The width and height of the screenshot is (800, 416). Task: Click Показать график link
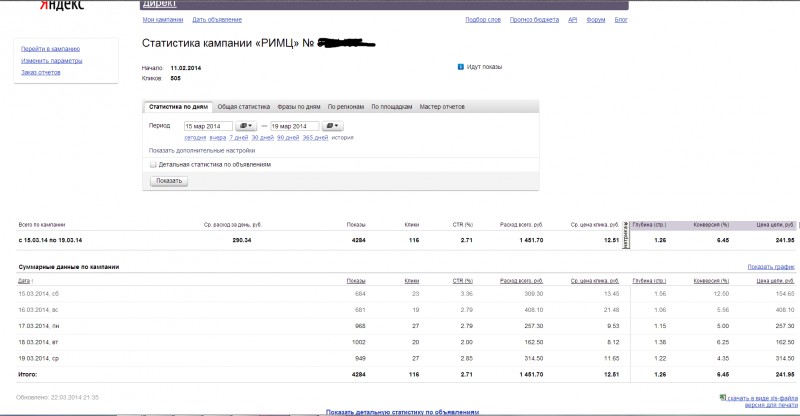click(x=771, y=267)
